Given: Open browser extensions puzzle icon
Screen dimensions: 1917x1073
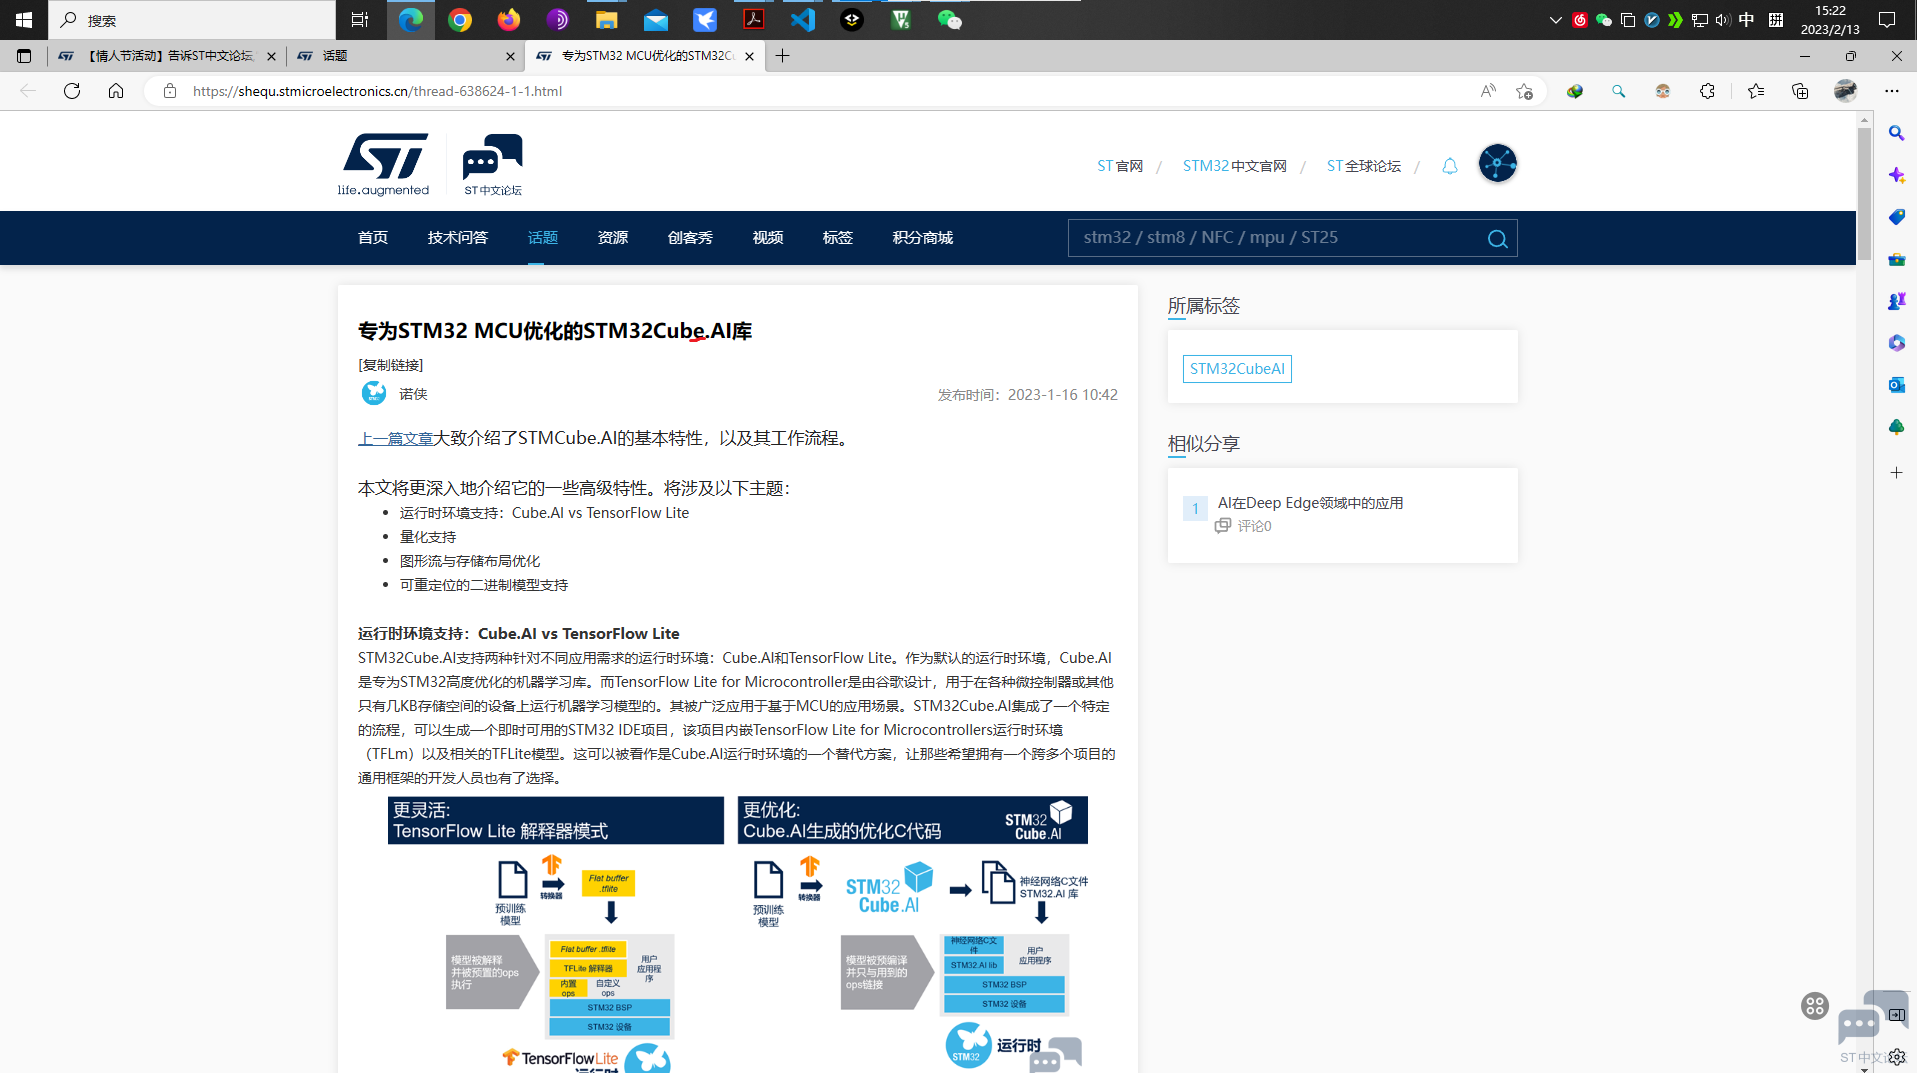Looking at the screenshot, I should pyautogui.click(x=1707, y=91).
